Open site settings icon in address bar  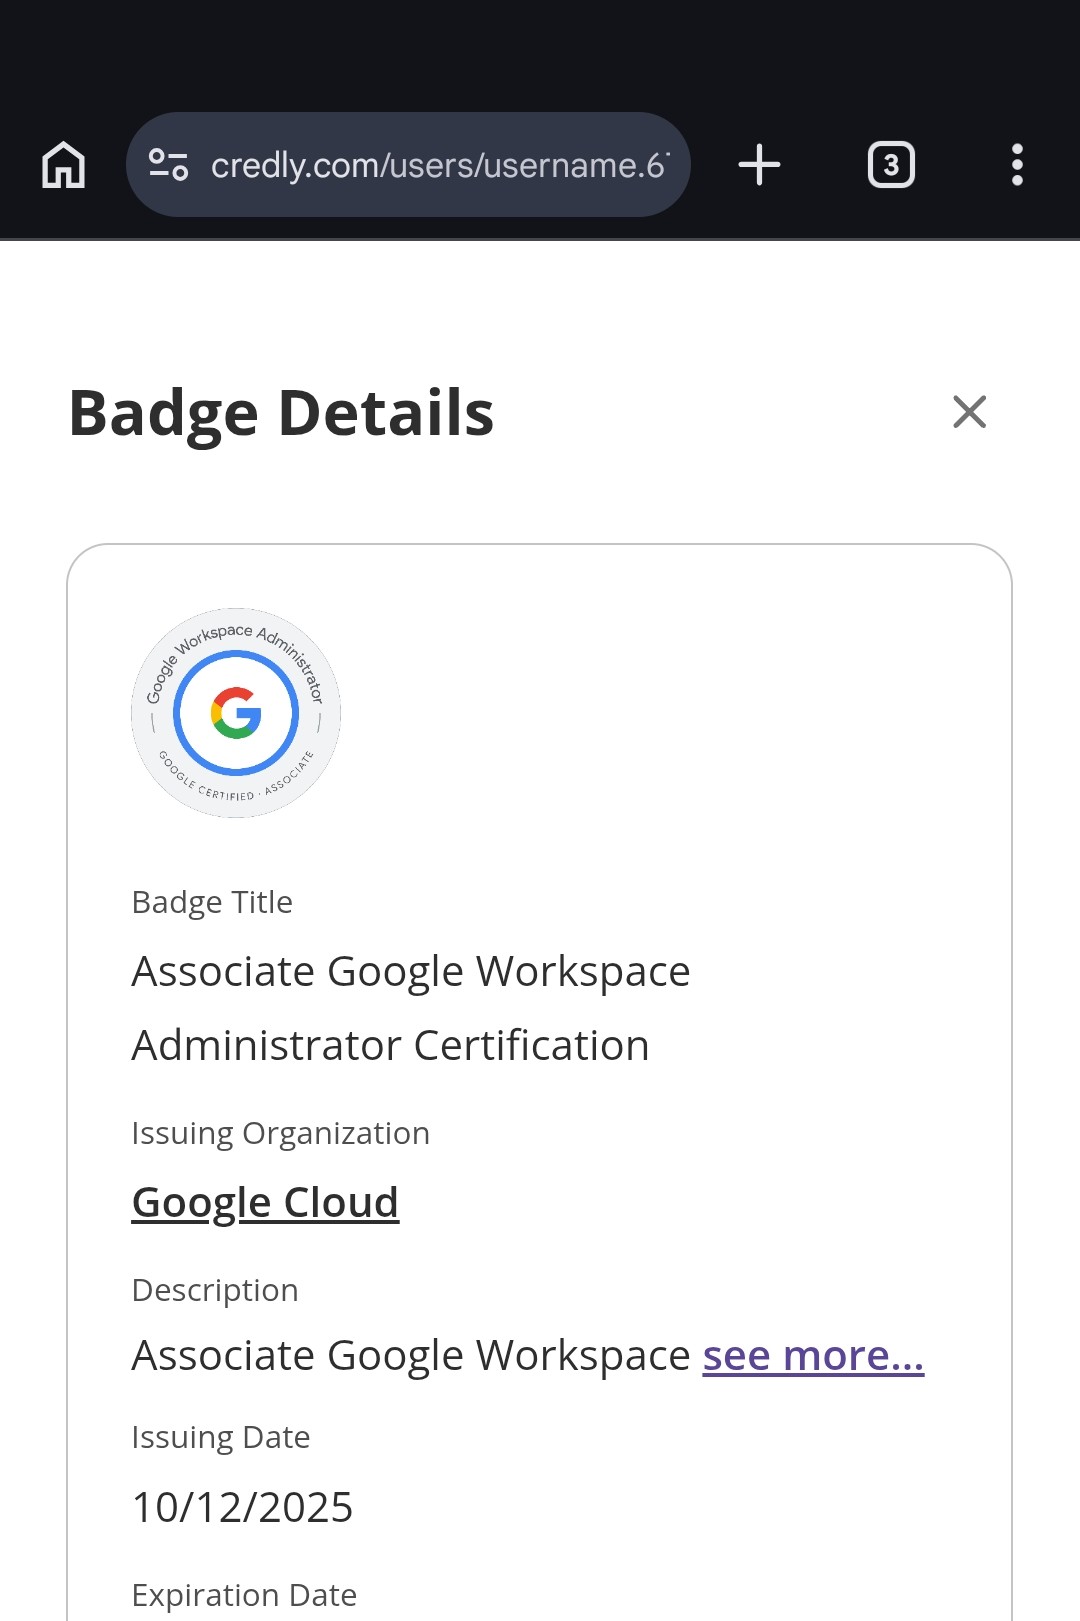click(x=168, y=165)
